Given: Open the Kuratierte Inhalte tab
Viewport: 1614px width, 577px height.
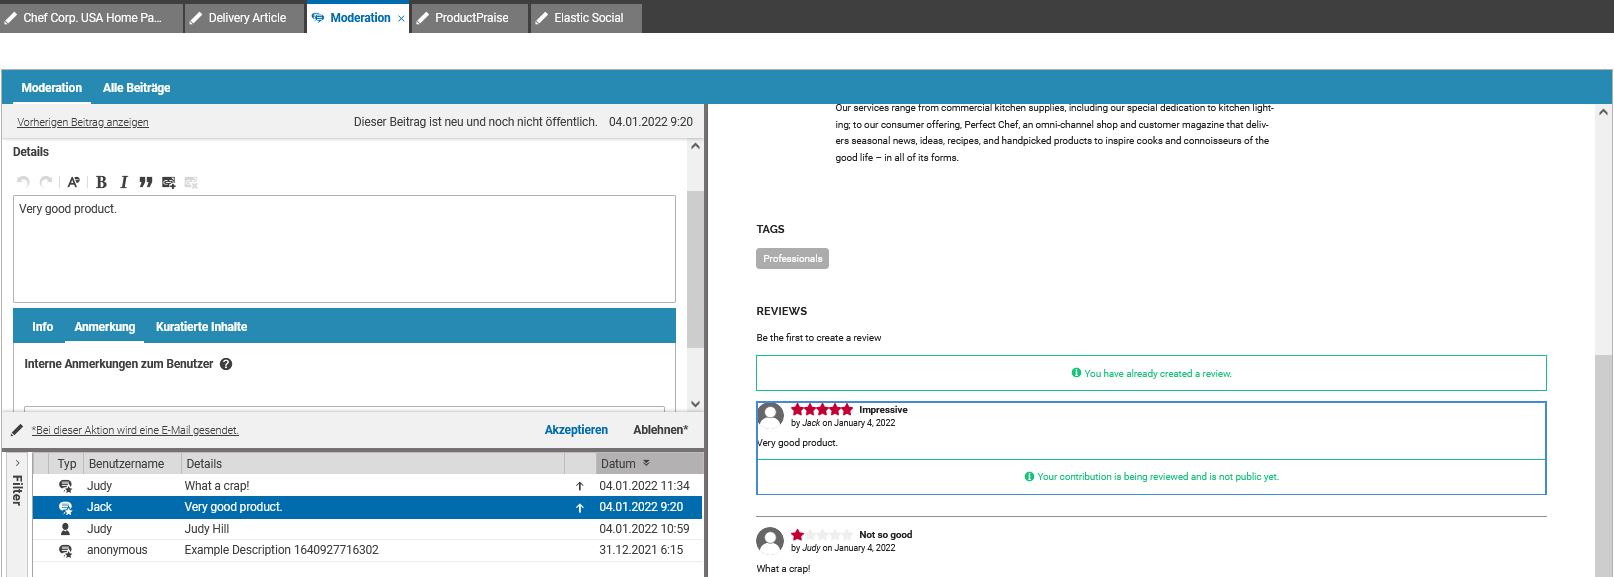Looking at the screenshot, I should pyautogui.click(x=201, y=327).
